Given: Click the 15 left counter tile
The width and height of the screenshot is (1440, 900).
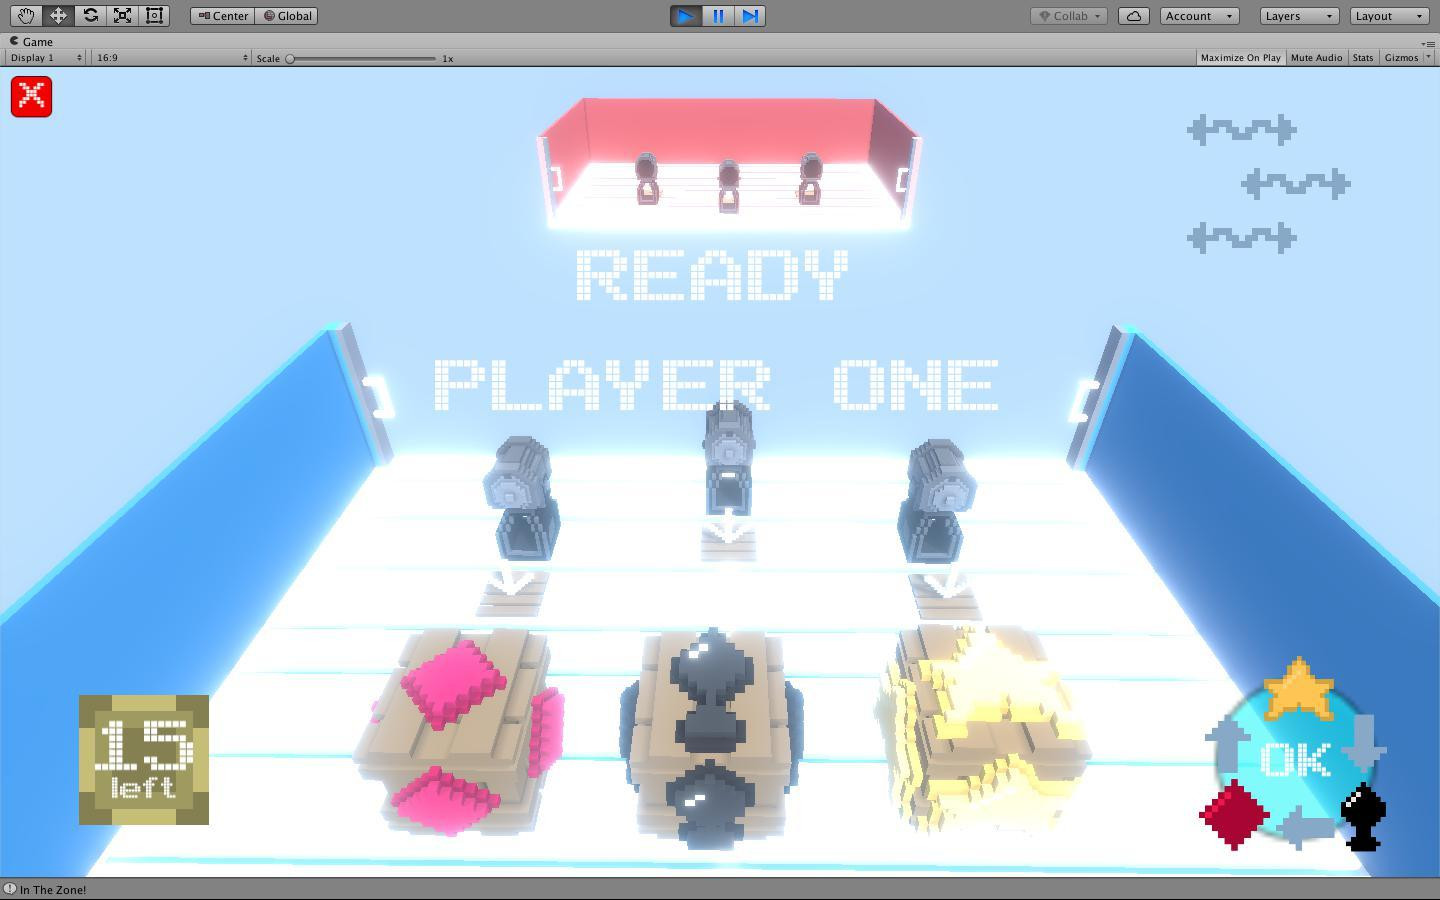Looking at the screenshot, I should coord(144,760).
